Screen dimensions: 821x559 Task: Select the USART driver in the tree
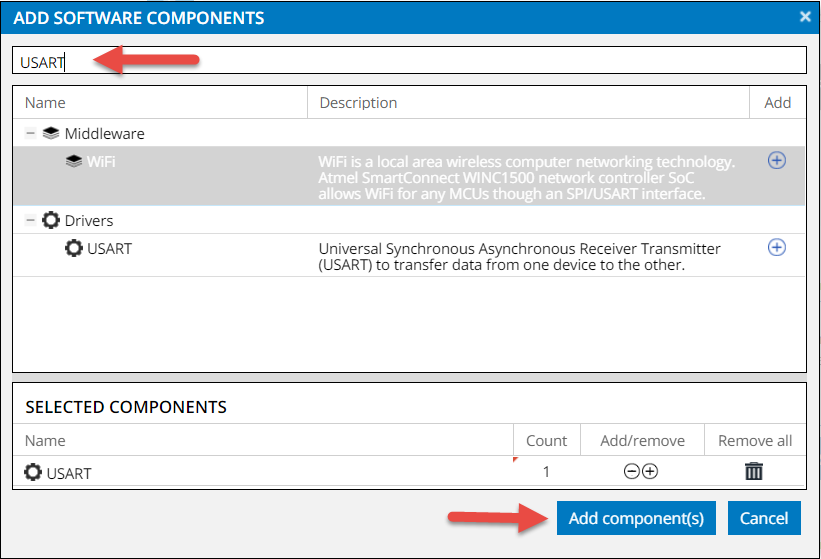click(x=110, y=248)
